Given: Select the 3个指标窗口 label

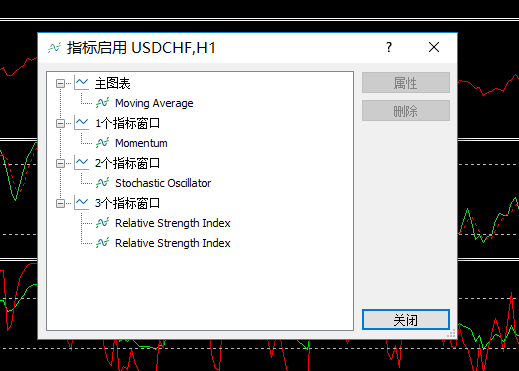Looking at the screenshot, I should coord(127,203).
